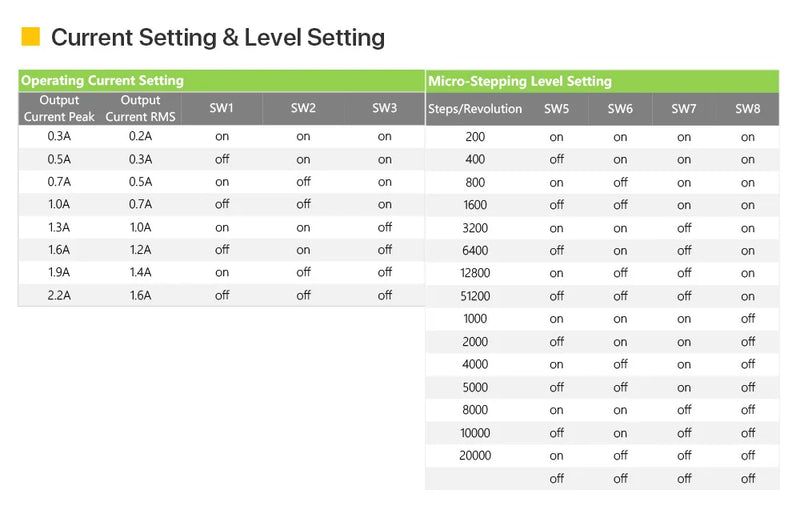Click the SW2 column header

303,108
